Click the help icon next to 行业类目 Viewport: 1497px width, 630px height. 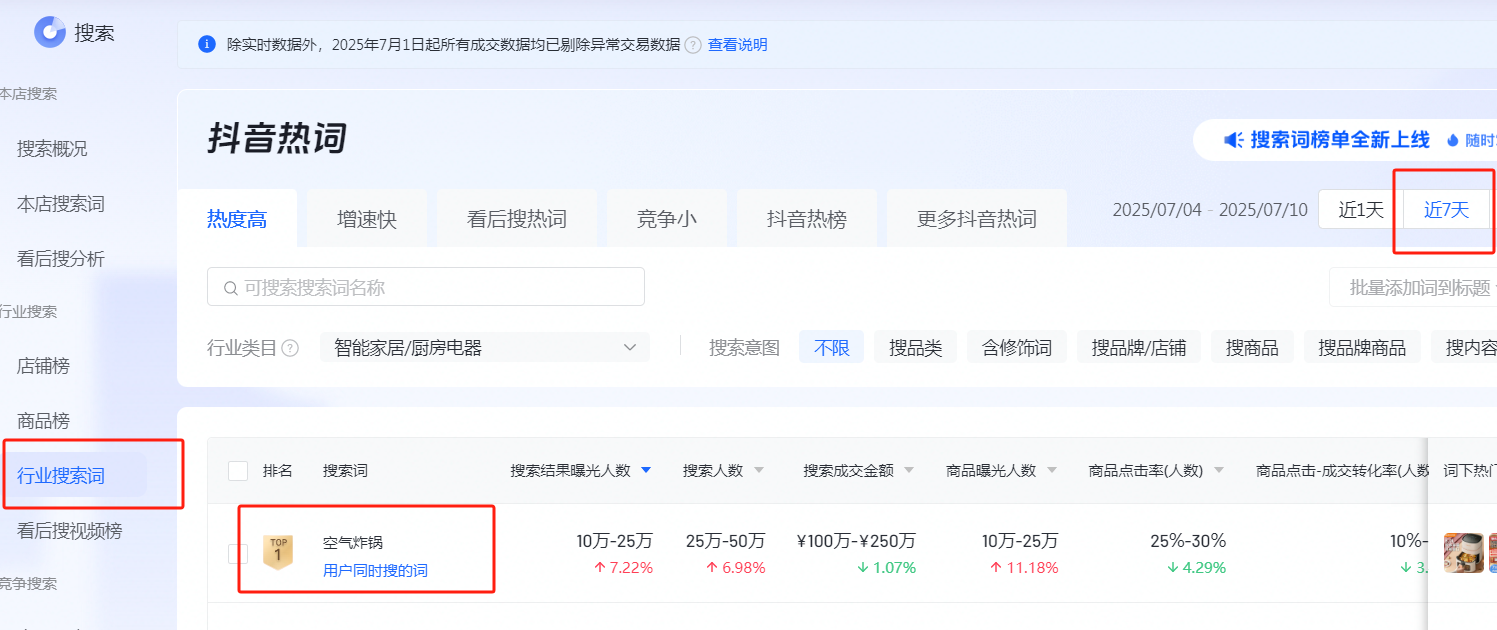pos(290,348)
